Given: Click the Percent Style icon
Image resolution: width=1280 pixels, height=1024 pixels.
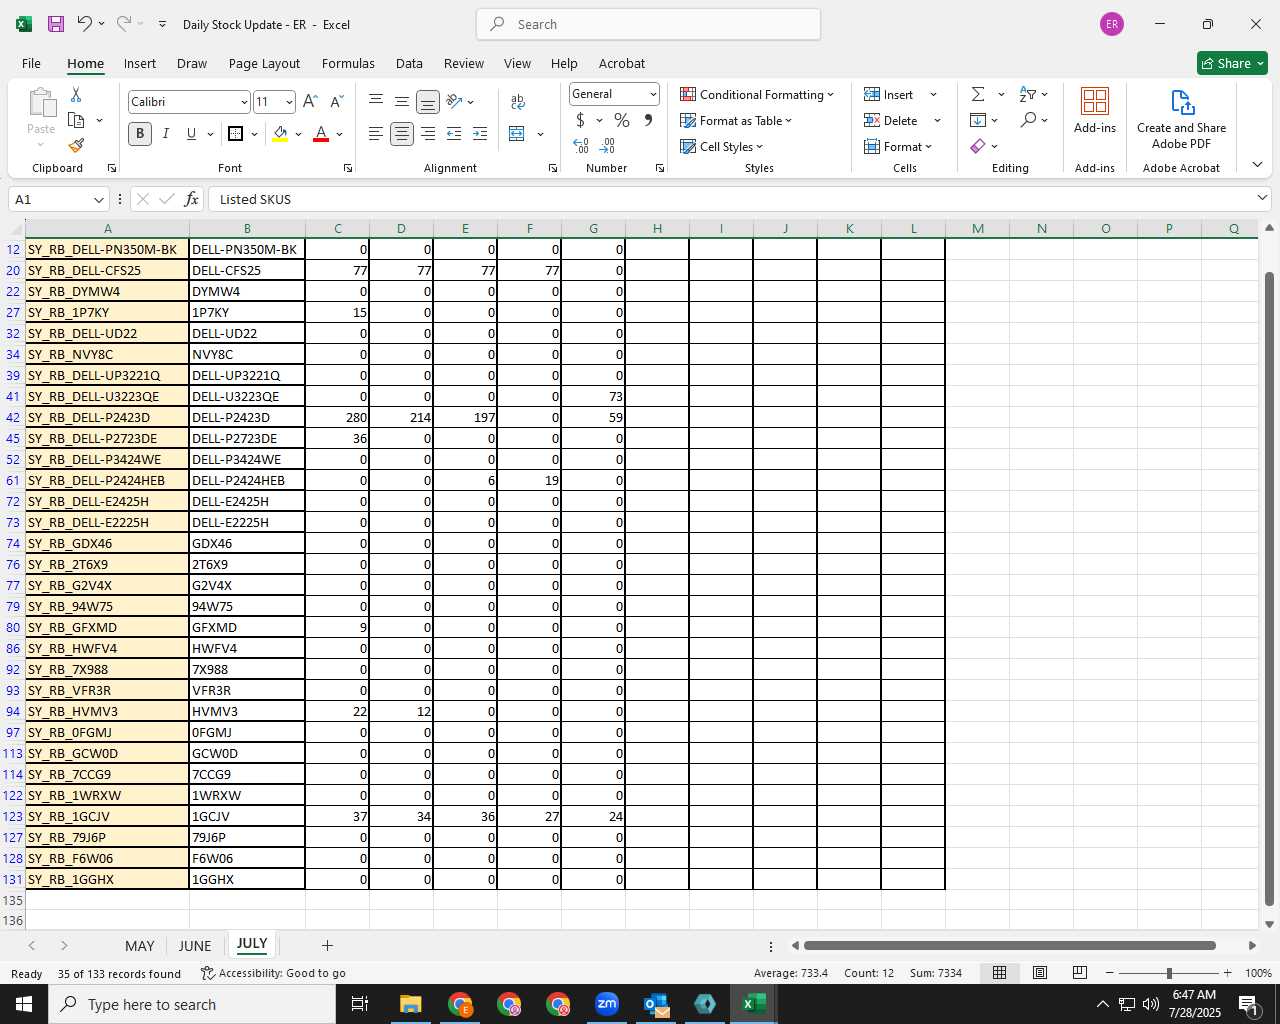Looking at the screenshot, I should (622, 120).
